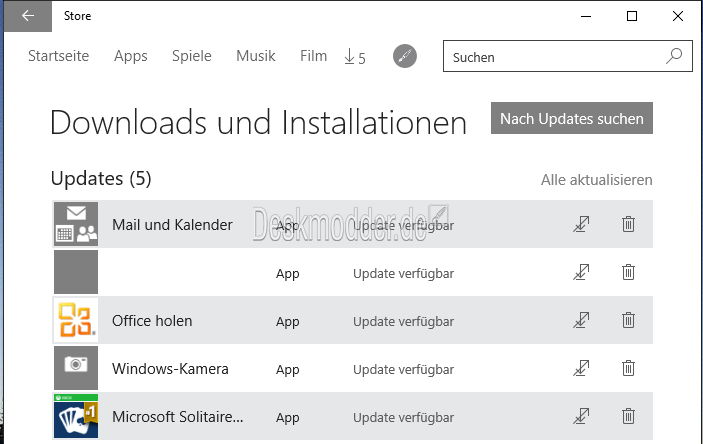Open the user account avatar icon
The image size is (703, 444).
[x=404, y=57]
